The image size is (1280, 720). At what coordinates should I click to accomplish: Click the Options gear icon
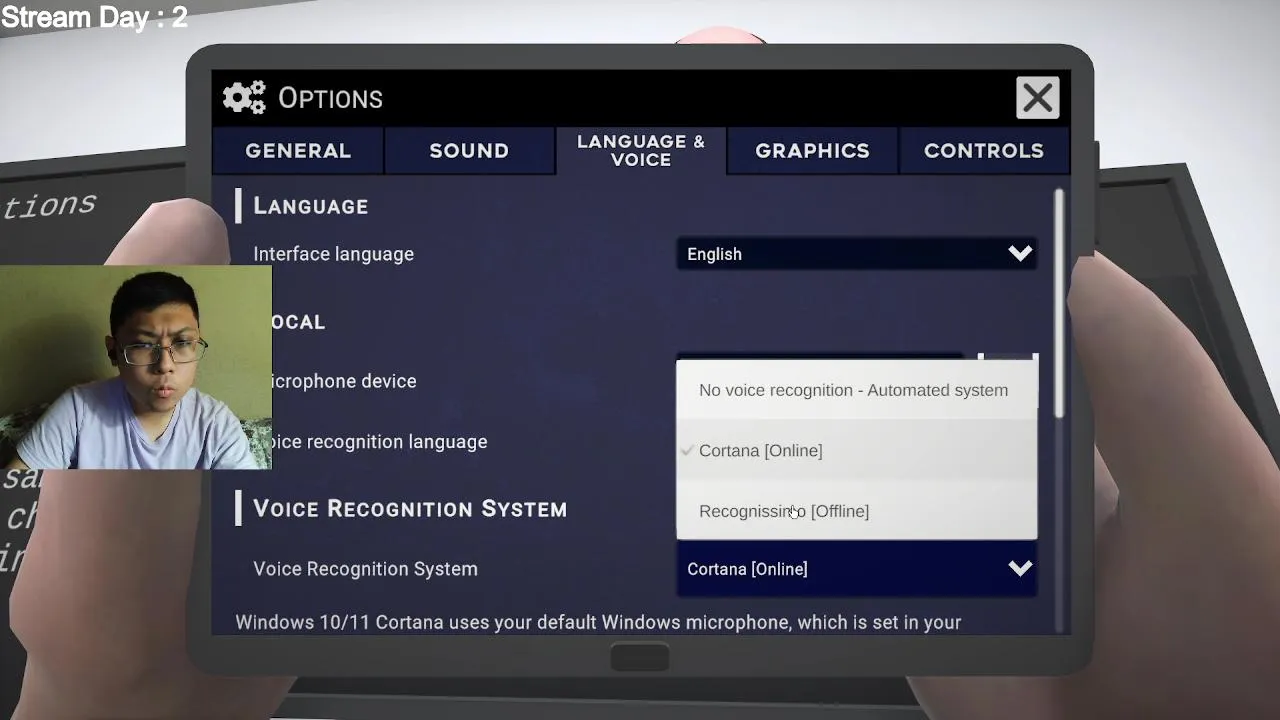point(244,98)
